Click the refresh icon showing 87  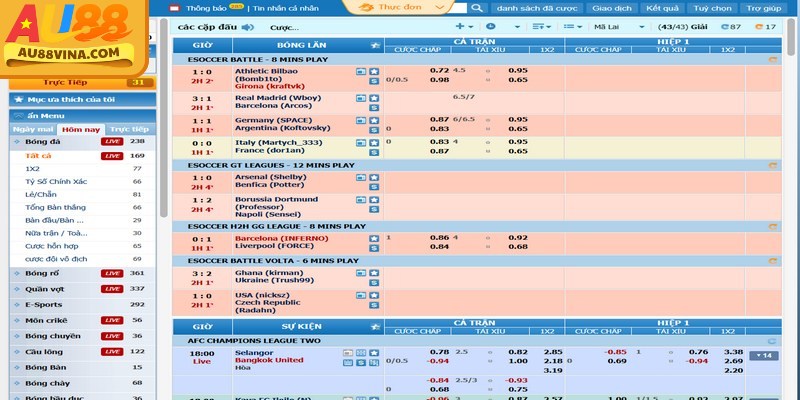coord(731,27)
